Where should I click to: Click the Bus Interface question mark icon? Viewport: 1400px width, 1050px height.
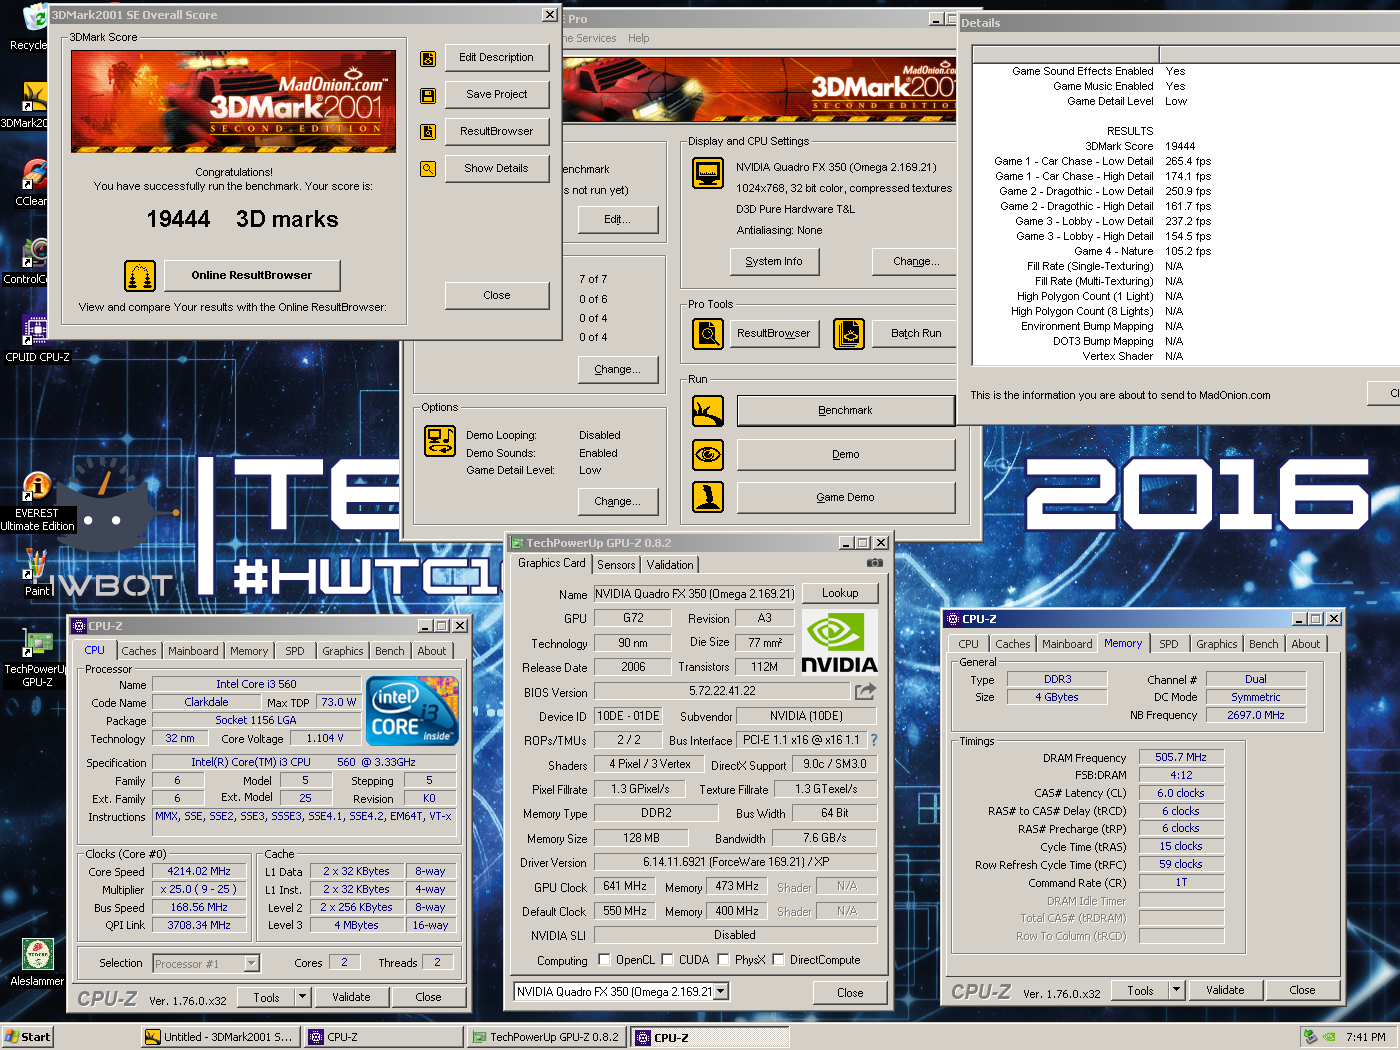(874, 740)
